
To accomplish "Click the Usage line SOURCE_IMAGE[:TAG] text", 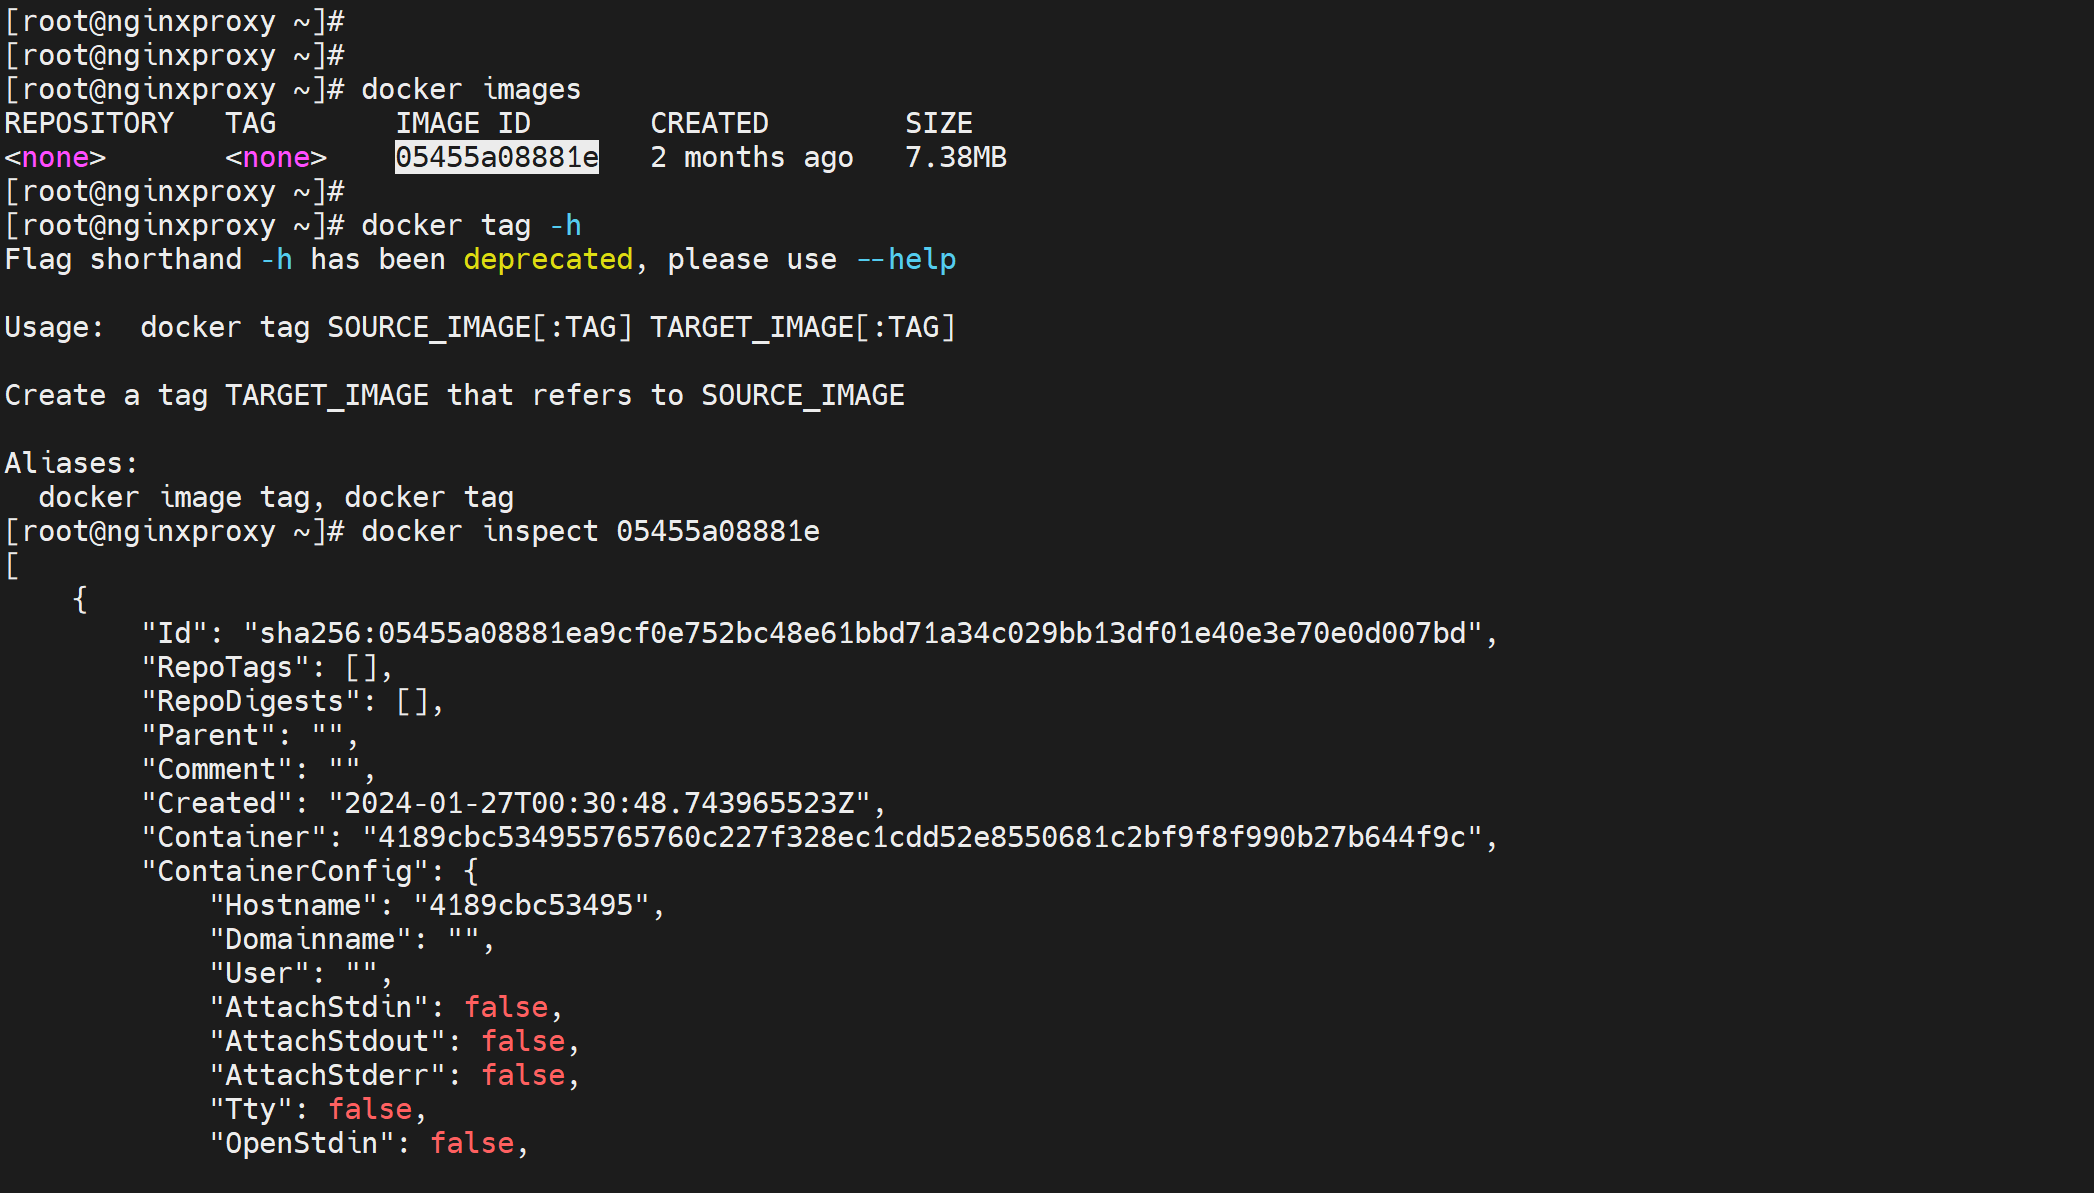I will pos(479,327).
